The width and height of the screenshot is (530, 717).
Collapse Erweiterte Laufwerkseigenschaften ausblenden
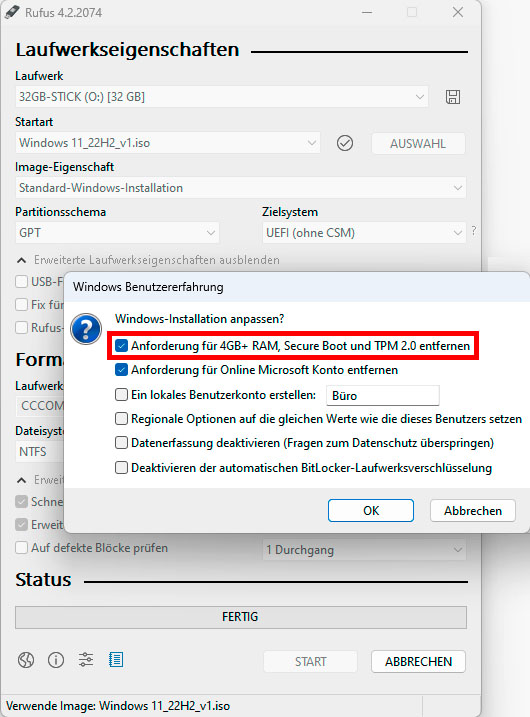(148, 260)
